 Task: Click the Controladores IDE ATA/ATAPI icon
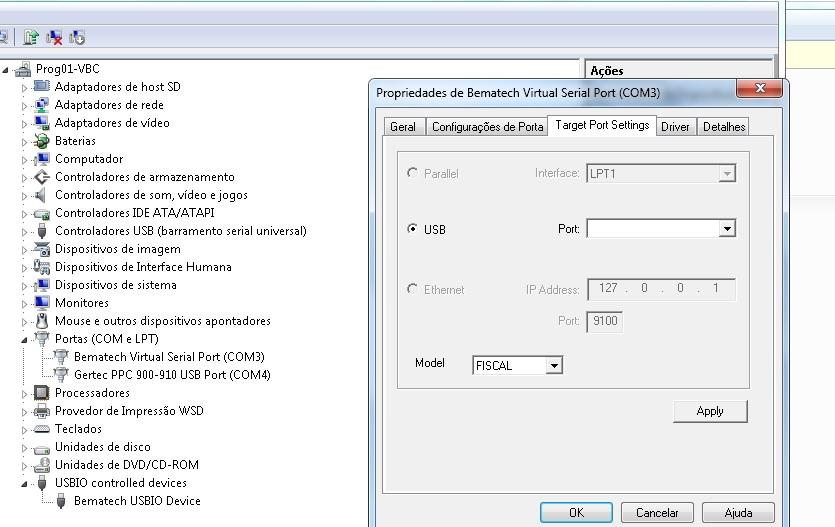[42, 213]
